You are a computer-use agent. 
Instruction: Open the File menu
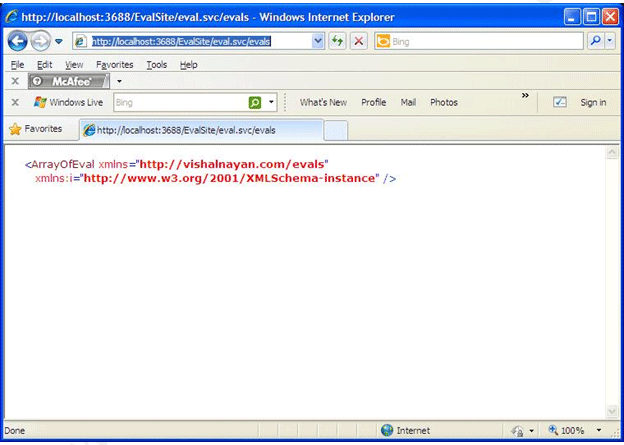18,64
